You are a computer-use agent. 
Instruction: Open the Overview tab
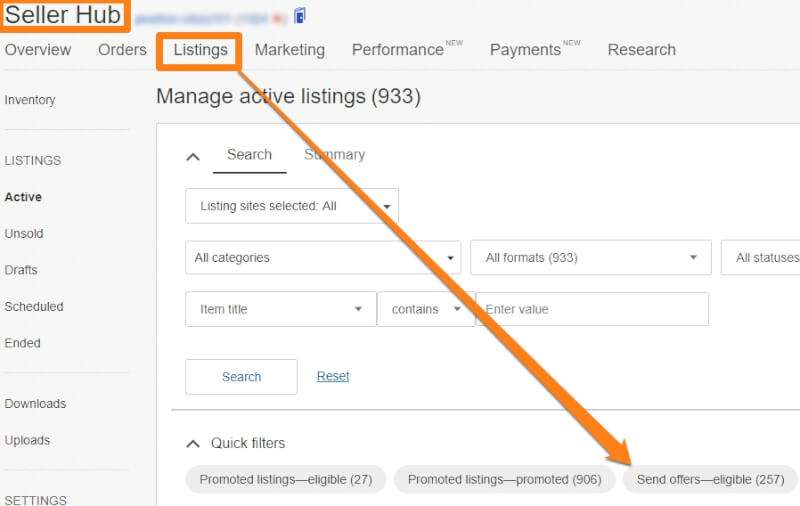point(38,50)
